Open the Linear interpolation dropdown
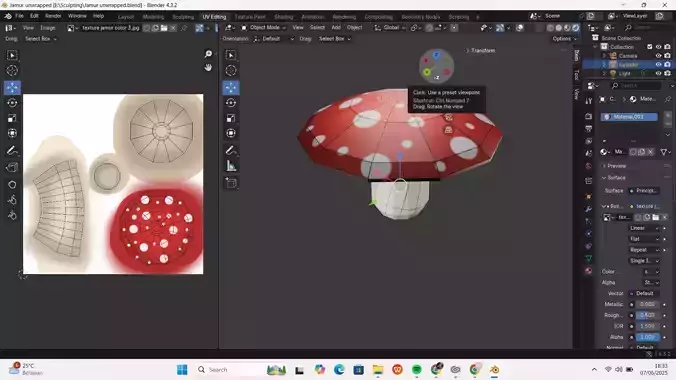Image resolution: width=676 pixels, height=380 pixels. pyautogui.click(x=644, y=228)
